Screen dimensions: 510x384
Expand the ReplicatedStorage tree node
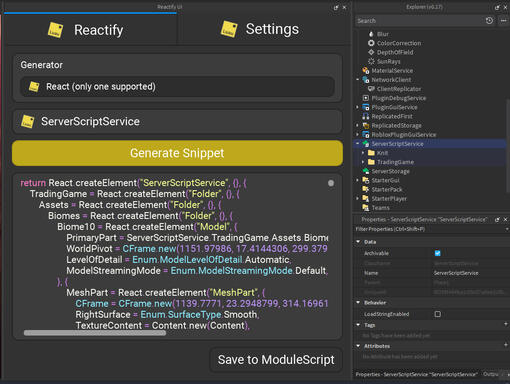358,125
